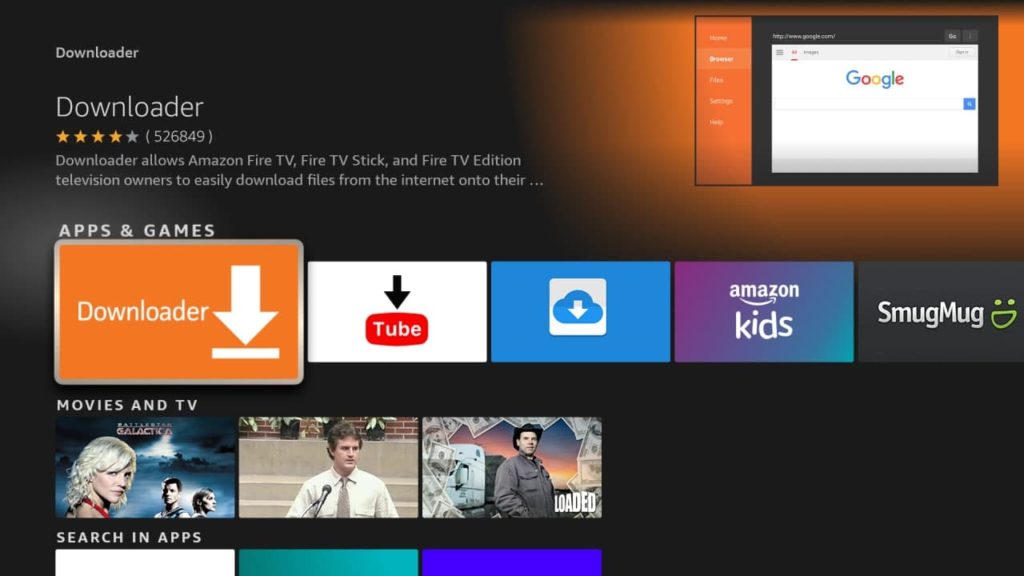Click the Downloader search term at the top

[x=97, y=53]
